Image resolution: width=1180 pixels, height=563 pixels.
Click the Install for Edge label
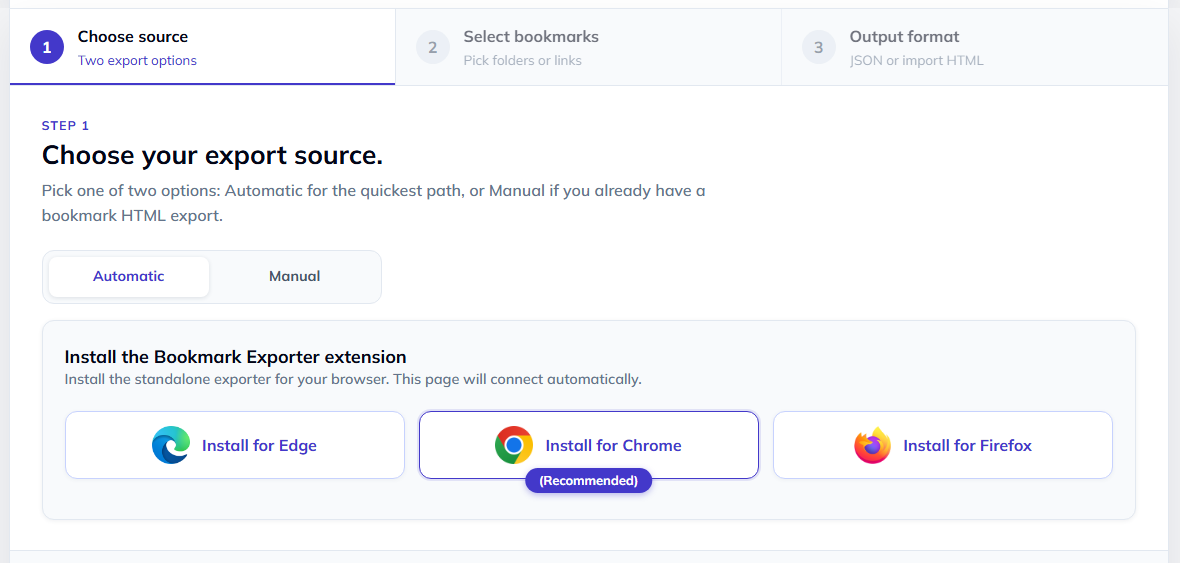click(x=259, y=446)
